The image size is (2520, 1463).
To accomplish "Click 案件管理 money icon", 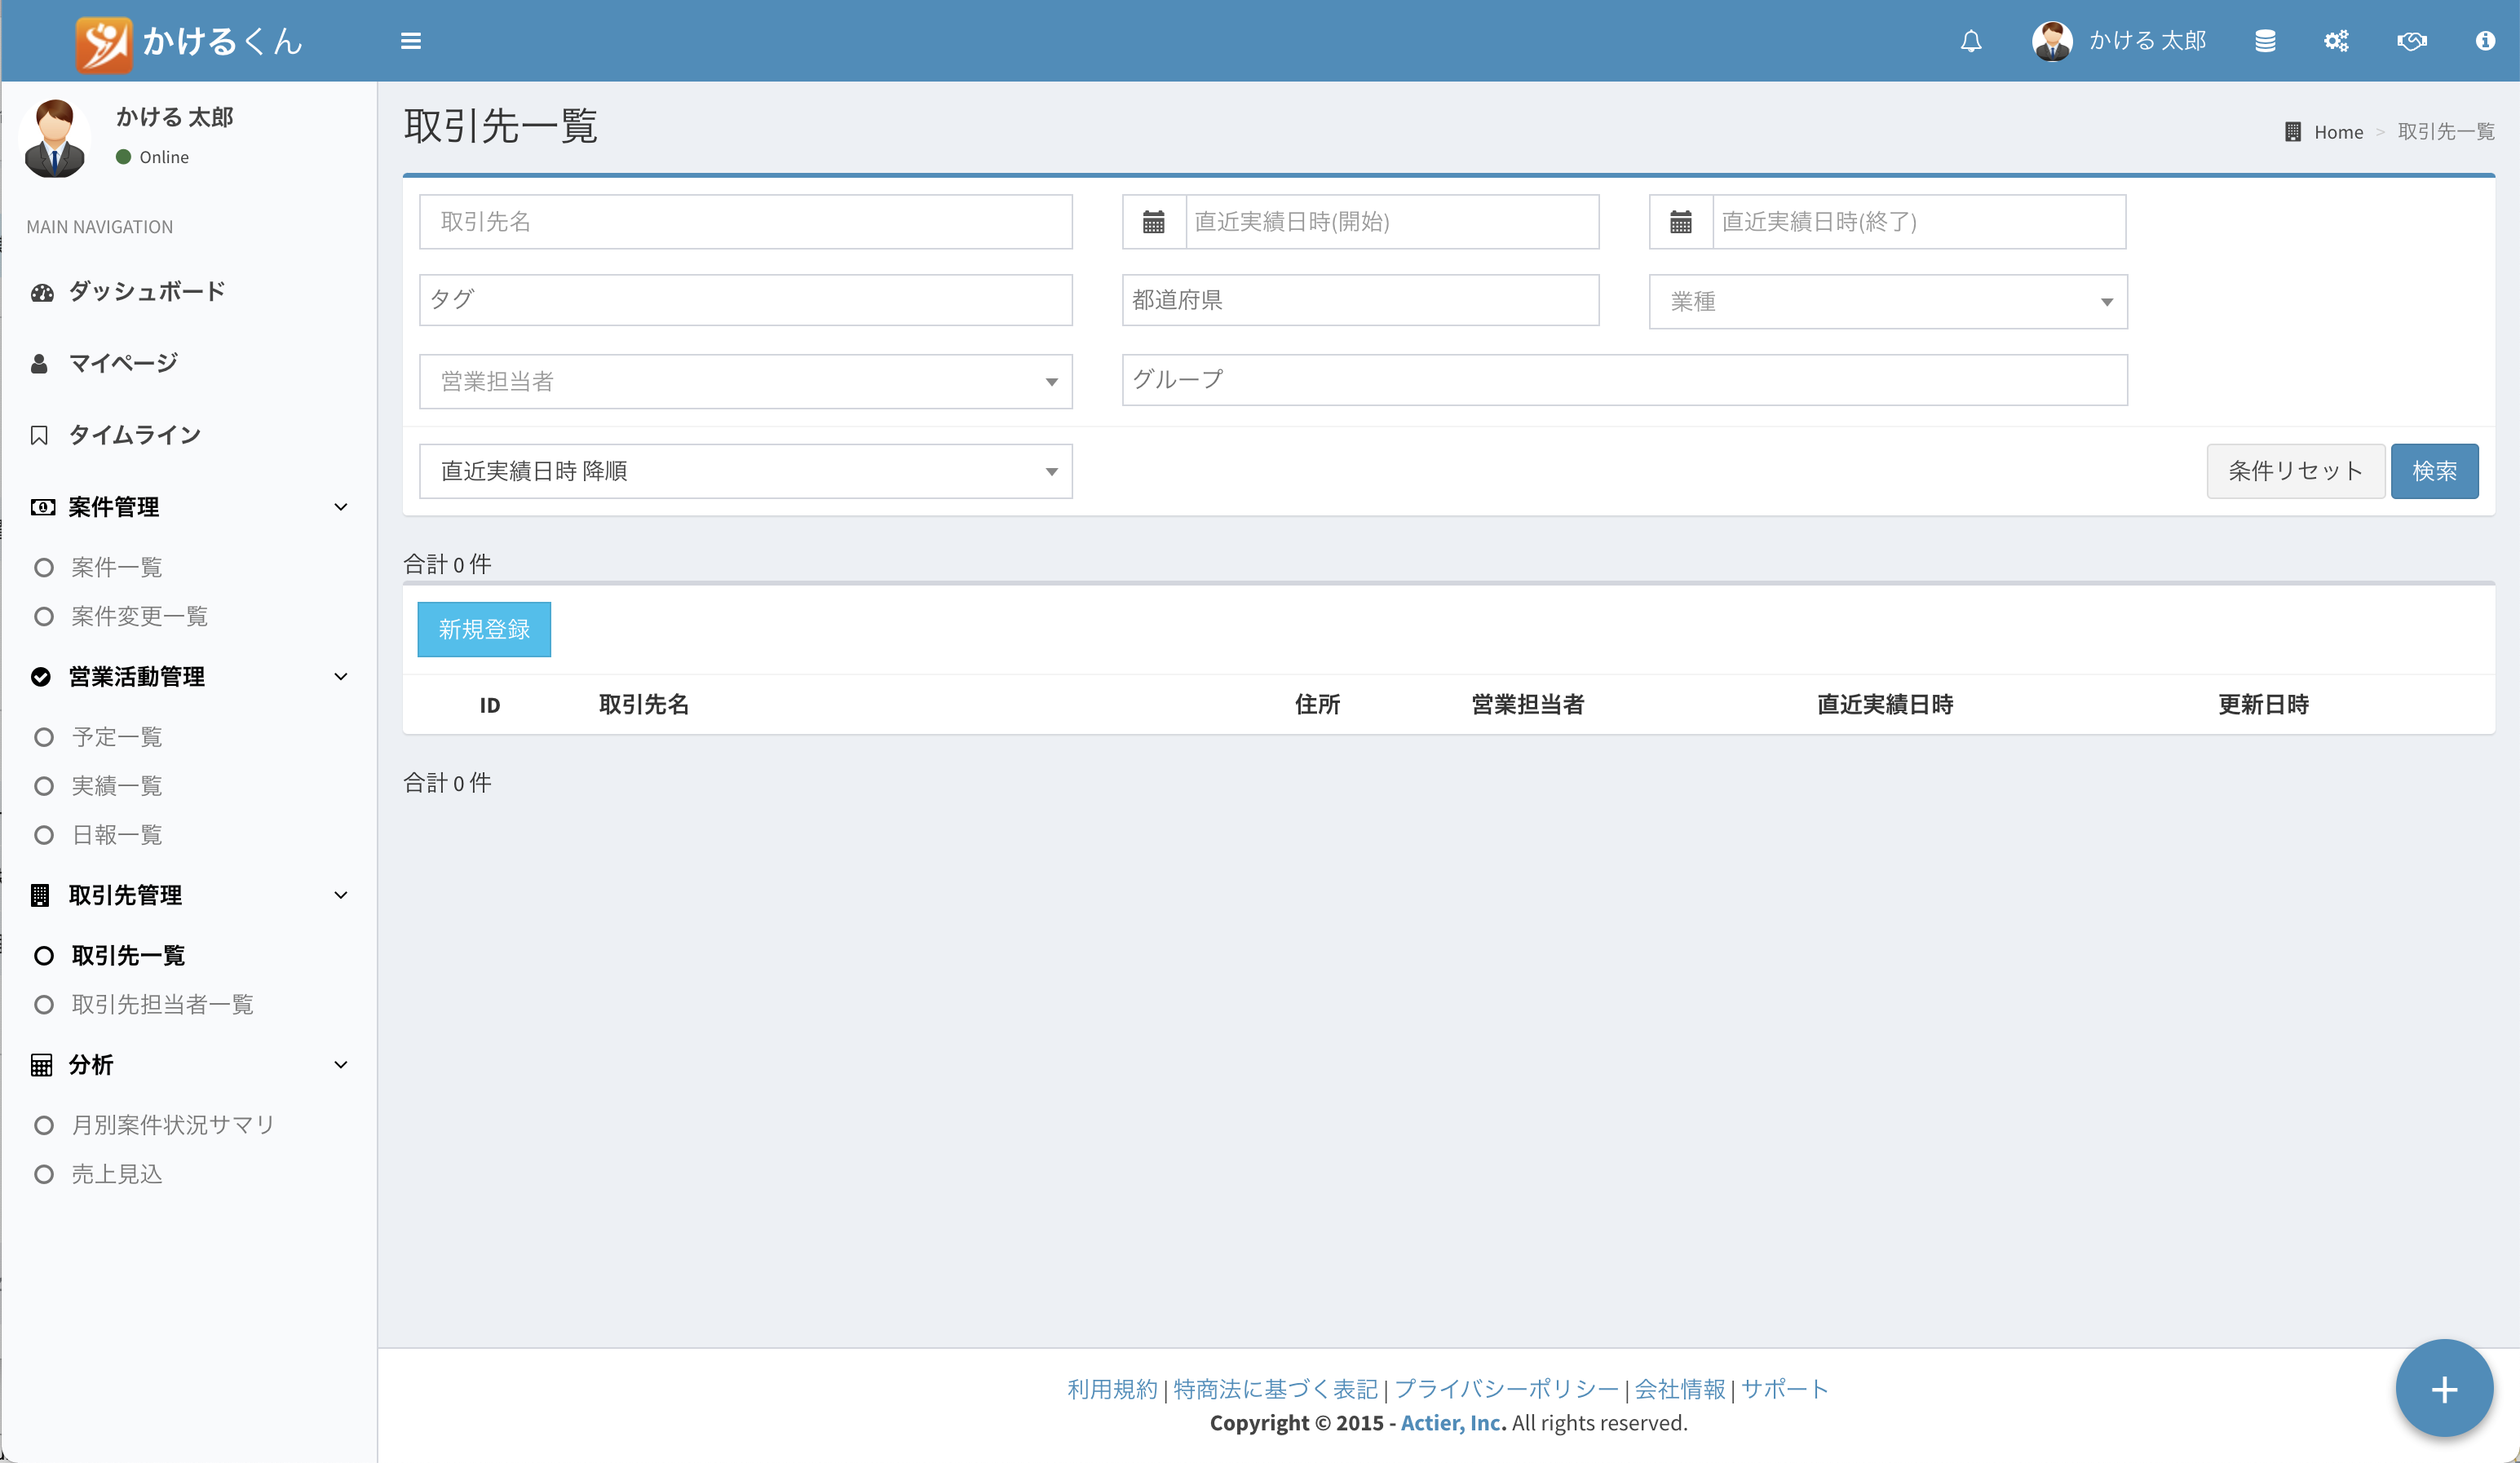I will click(42, 507).
